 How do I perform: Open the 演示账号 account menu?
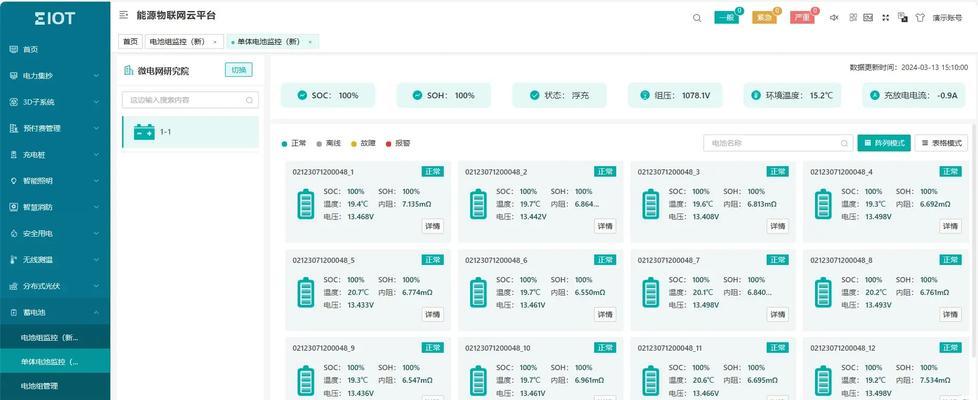947,18
